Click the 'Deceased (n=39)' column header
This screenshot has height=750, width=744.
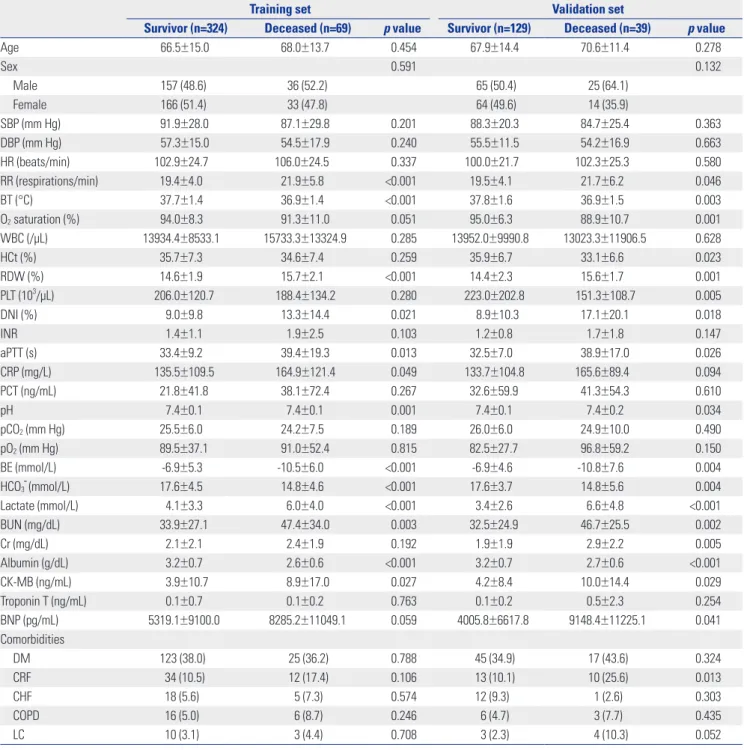pos(607,28)
